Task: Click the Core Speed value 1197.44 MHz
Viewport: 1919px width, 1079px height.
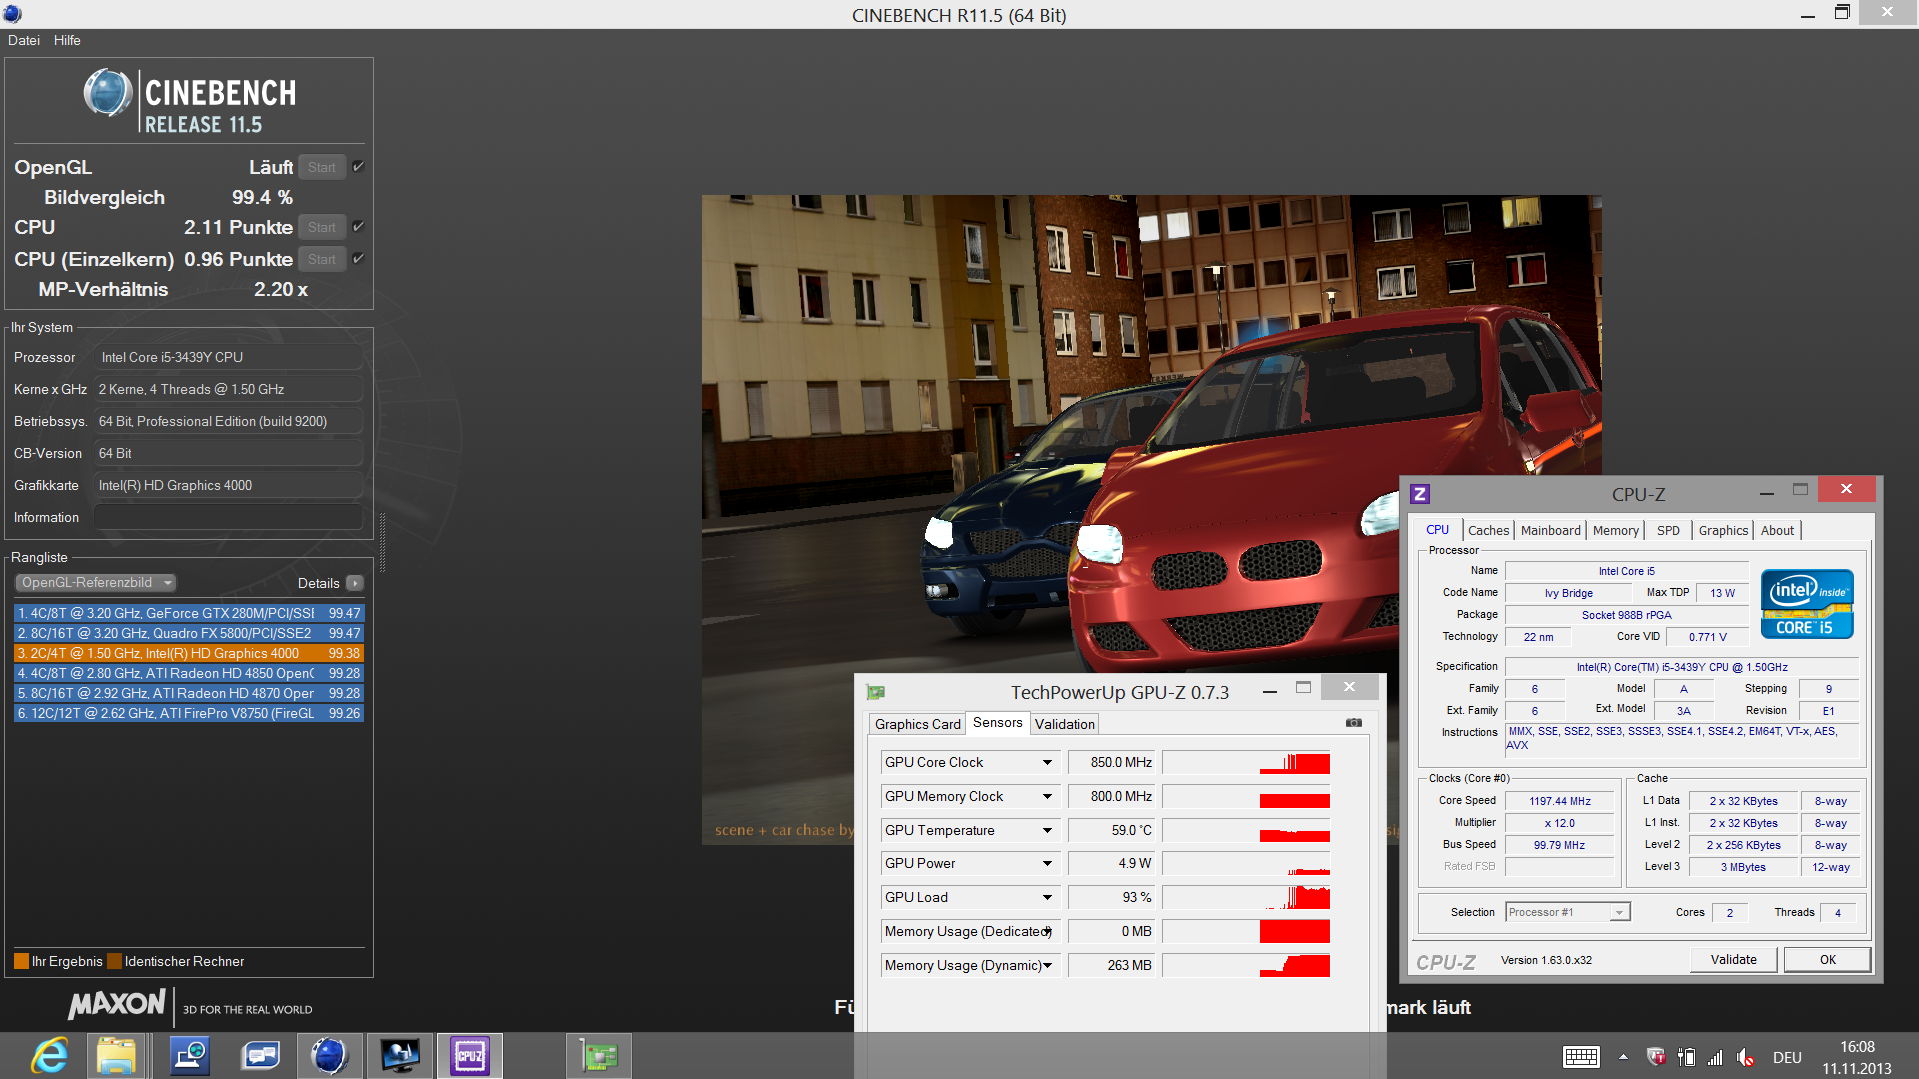Action: [x=1559, y=801]
